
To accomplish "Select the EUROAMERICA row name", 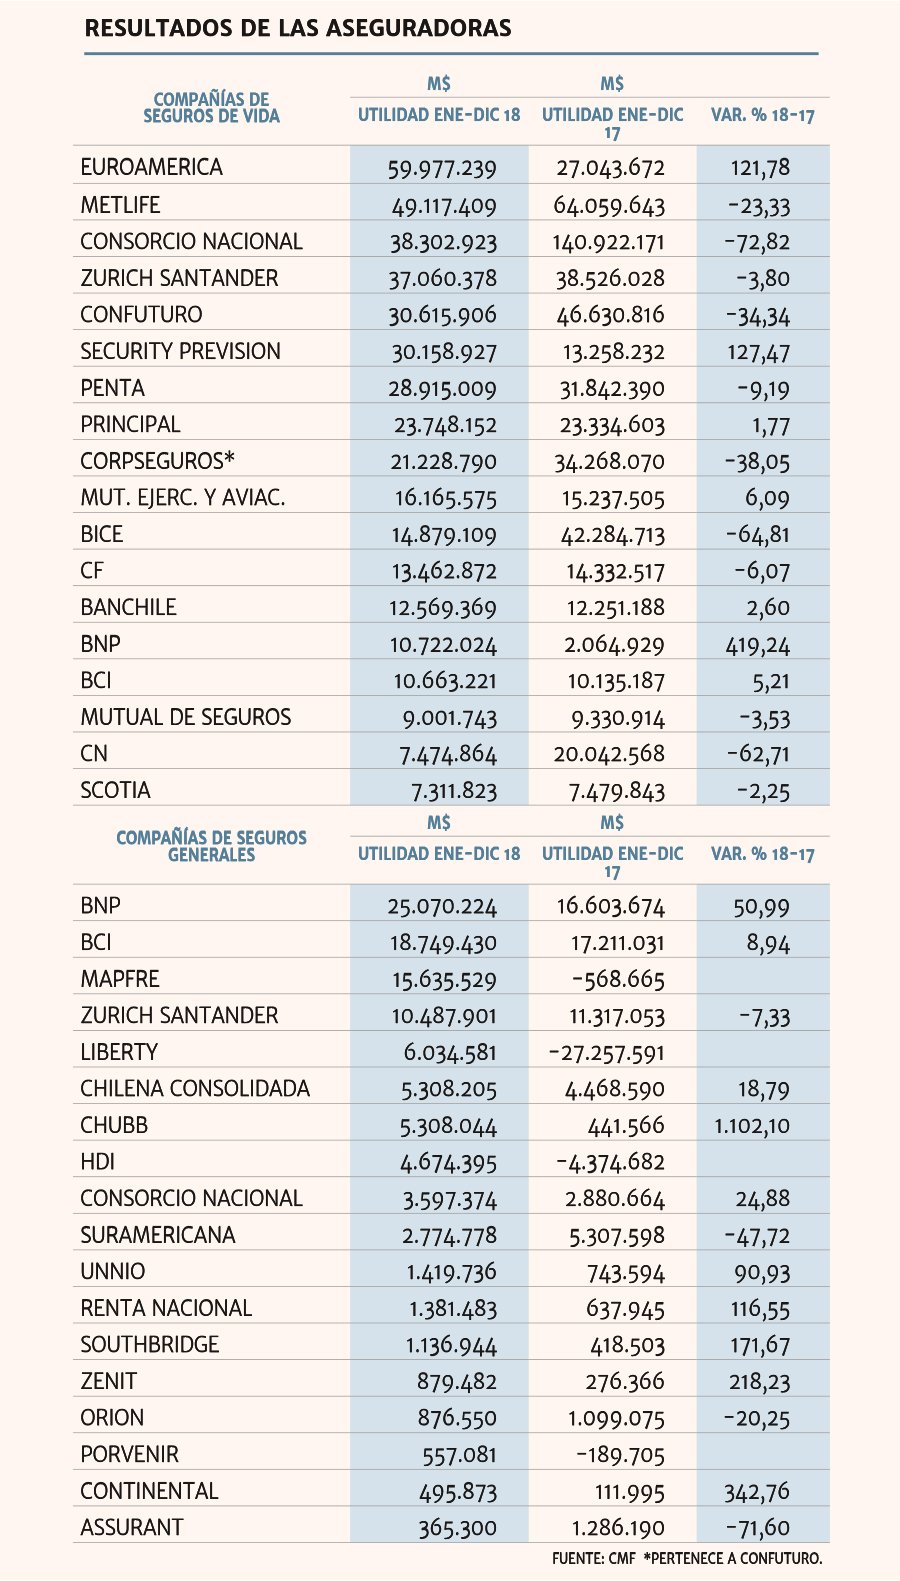I will point(151,167).
